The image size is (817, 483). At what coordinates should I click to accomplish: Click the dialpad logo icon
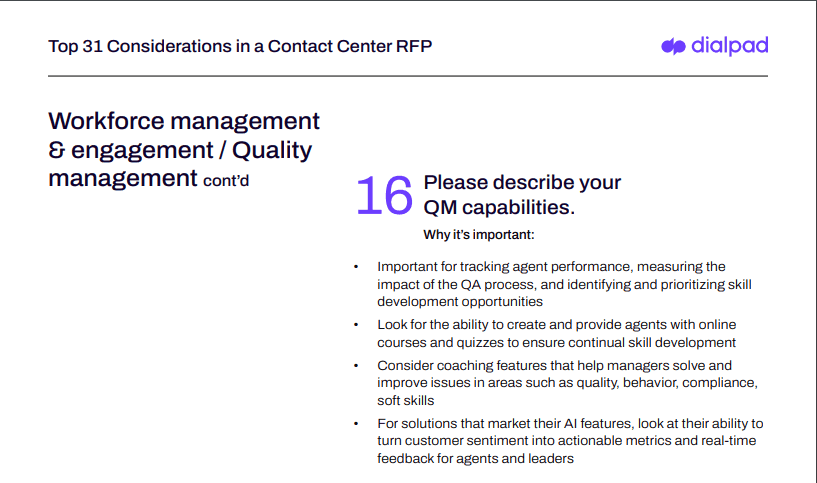673,46
